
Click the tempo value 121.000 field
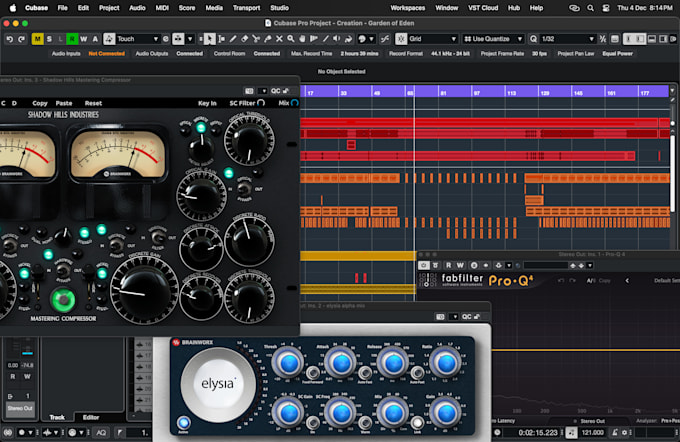(x=593, y=432)
